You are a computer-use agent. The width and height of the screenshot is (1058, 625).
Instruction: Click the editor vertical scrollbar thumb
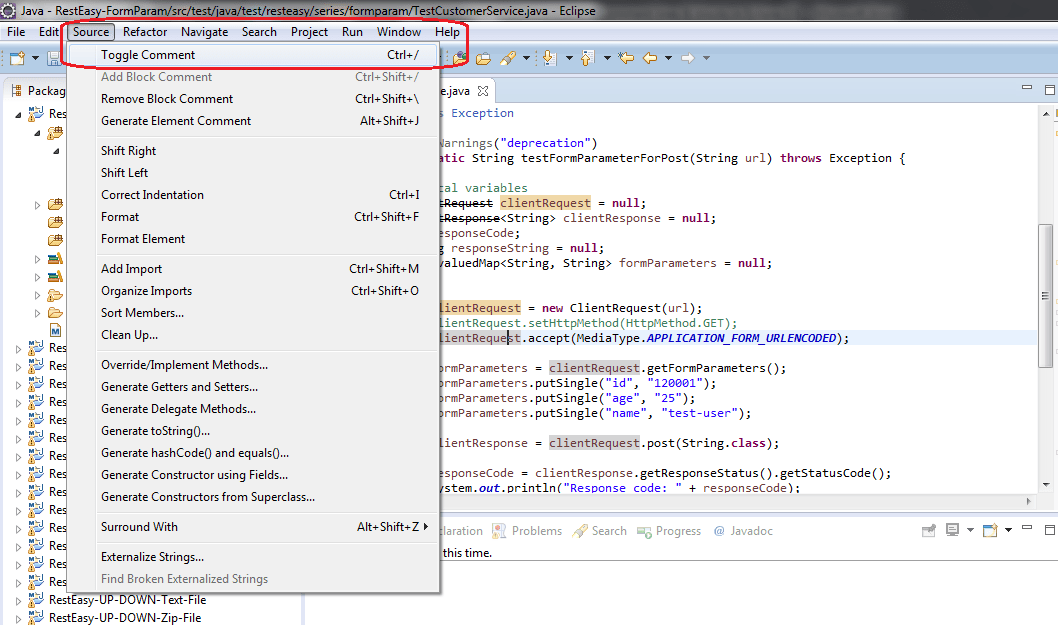click(1045, 296)
